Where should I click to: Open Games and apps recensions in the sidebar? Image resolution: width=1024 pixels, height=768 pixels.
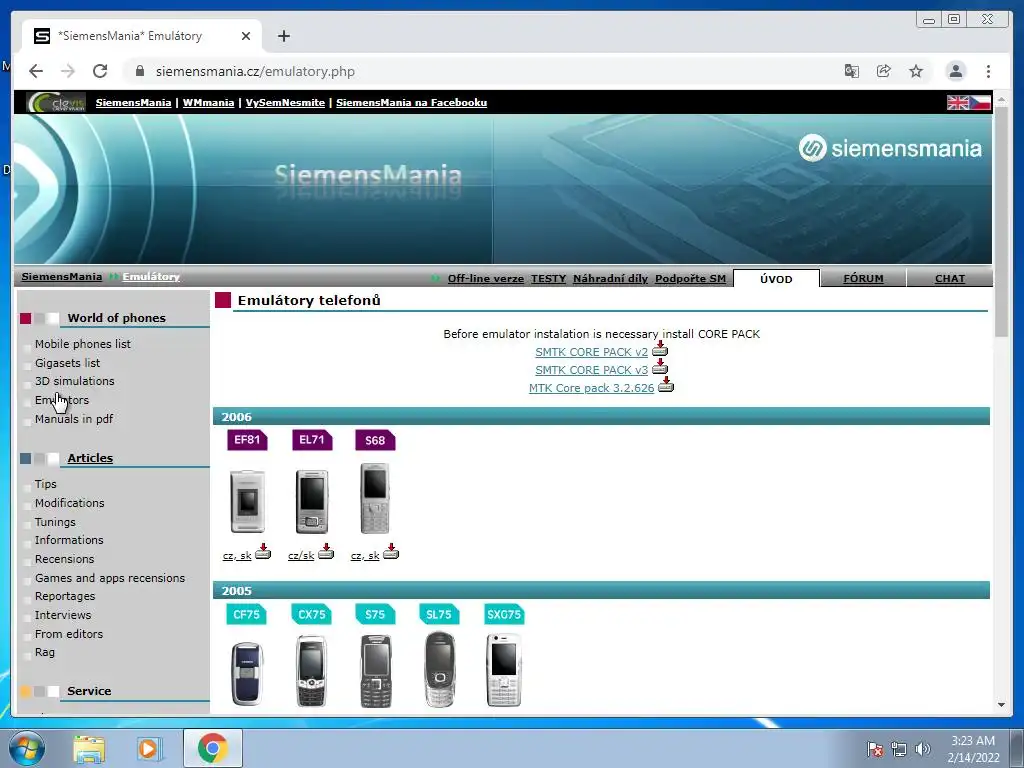[x=110, y=578]
